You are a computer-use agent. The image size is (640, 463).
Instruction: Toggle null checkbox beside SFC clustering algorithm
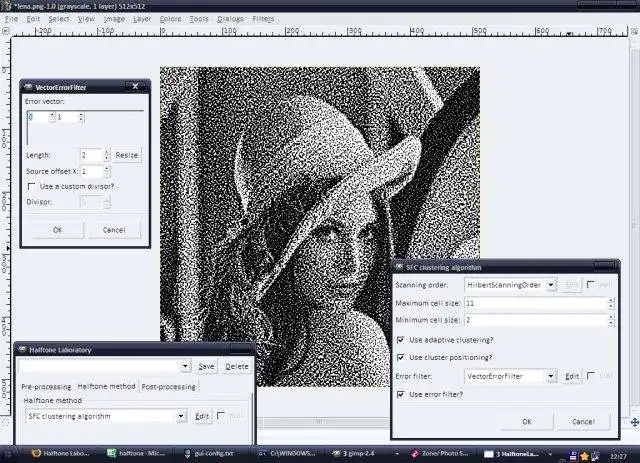[221, 416]
